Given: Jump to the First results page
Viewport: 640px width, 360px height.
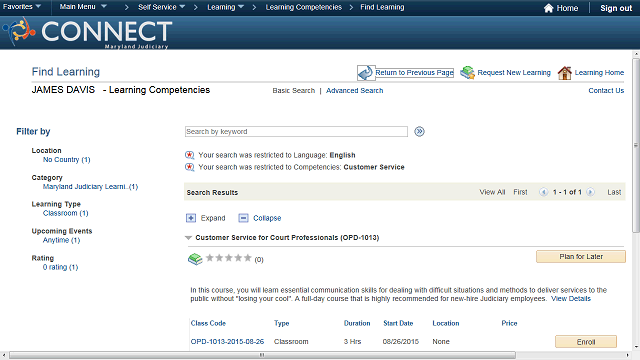Looking at the screenshot, I should pyautogui.click(x=520, y=192).
